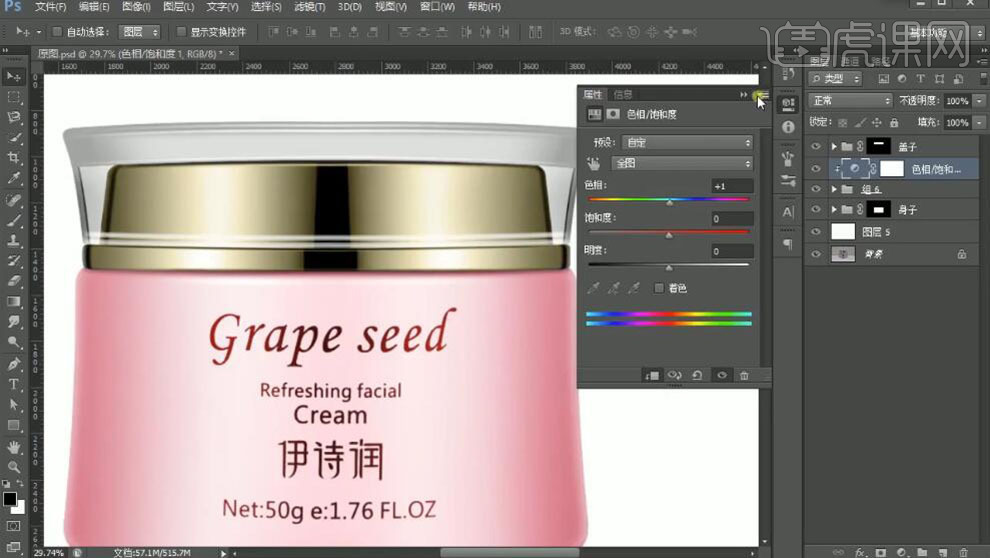The image size is (990, 558).
Task: Close the 原图.psd document tab
Action: coord(232,54)
